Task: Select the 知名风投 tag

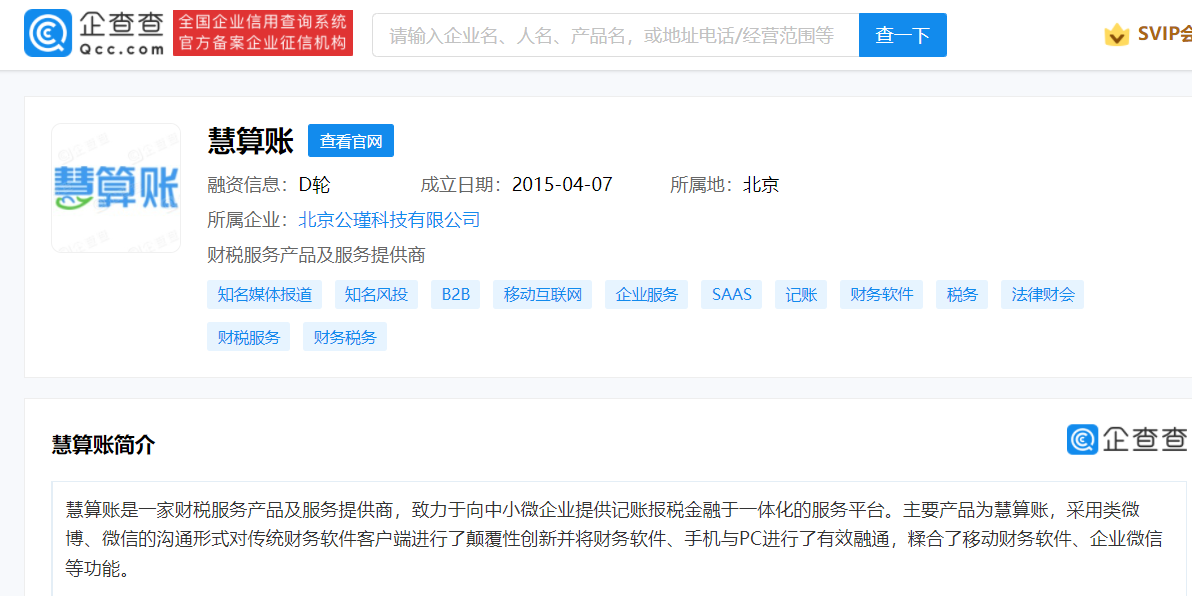Action: point(376,295)
